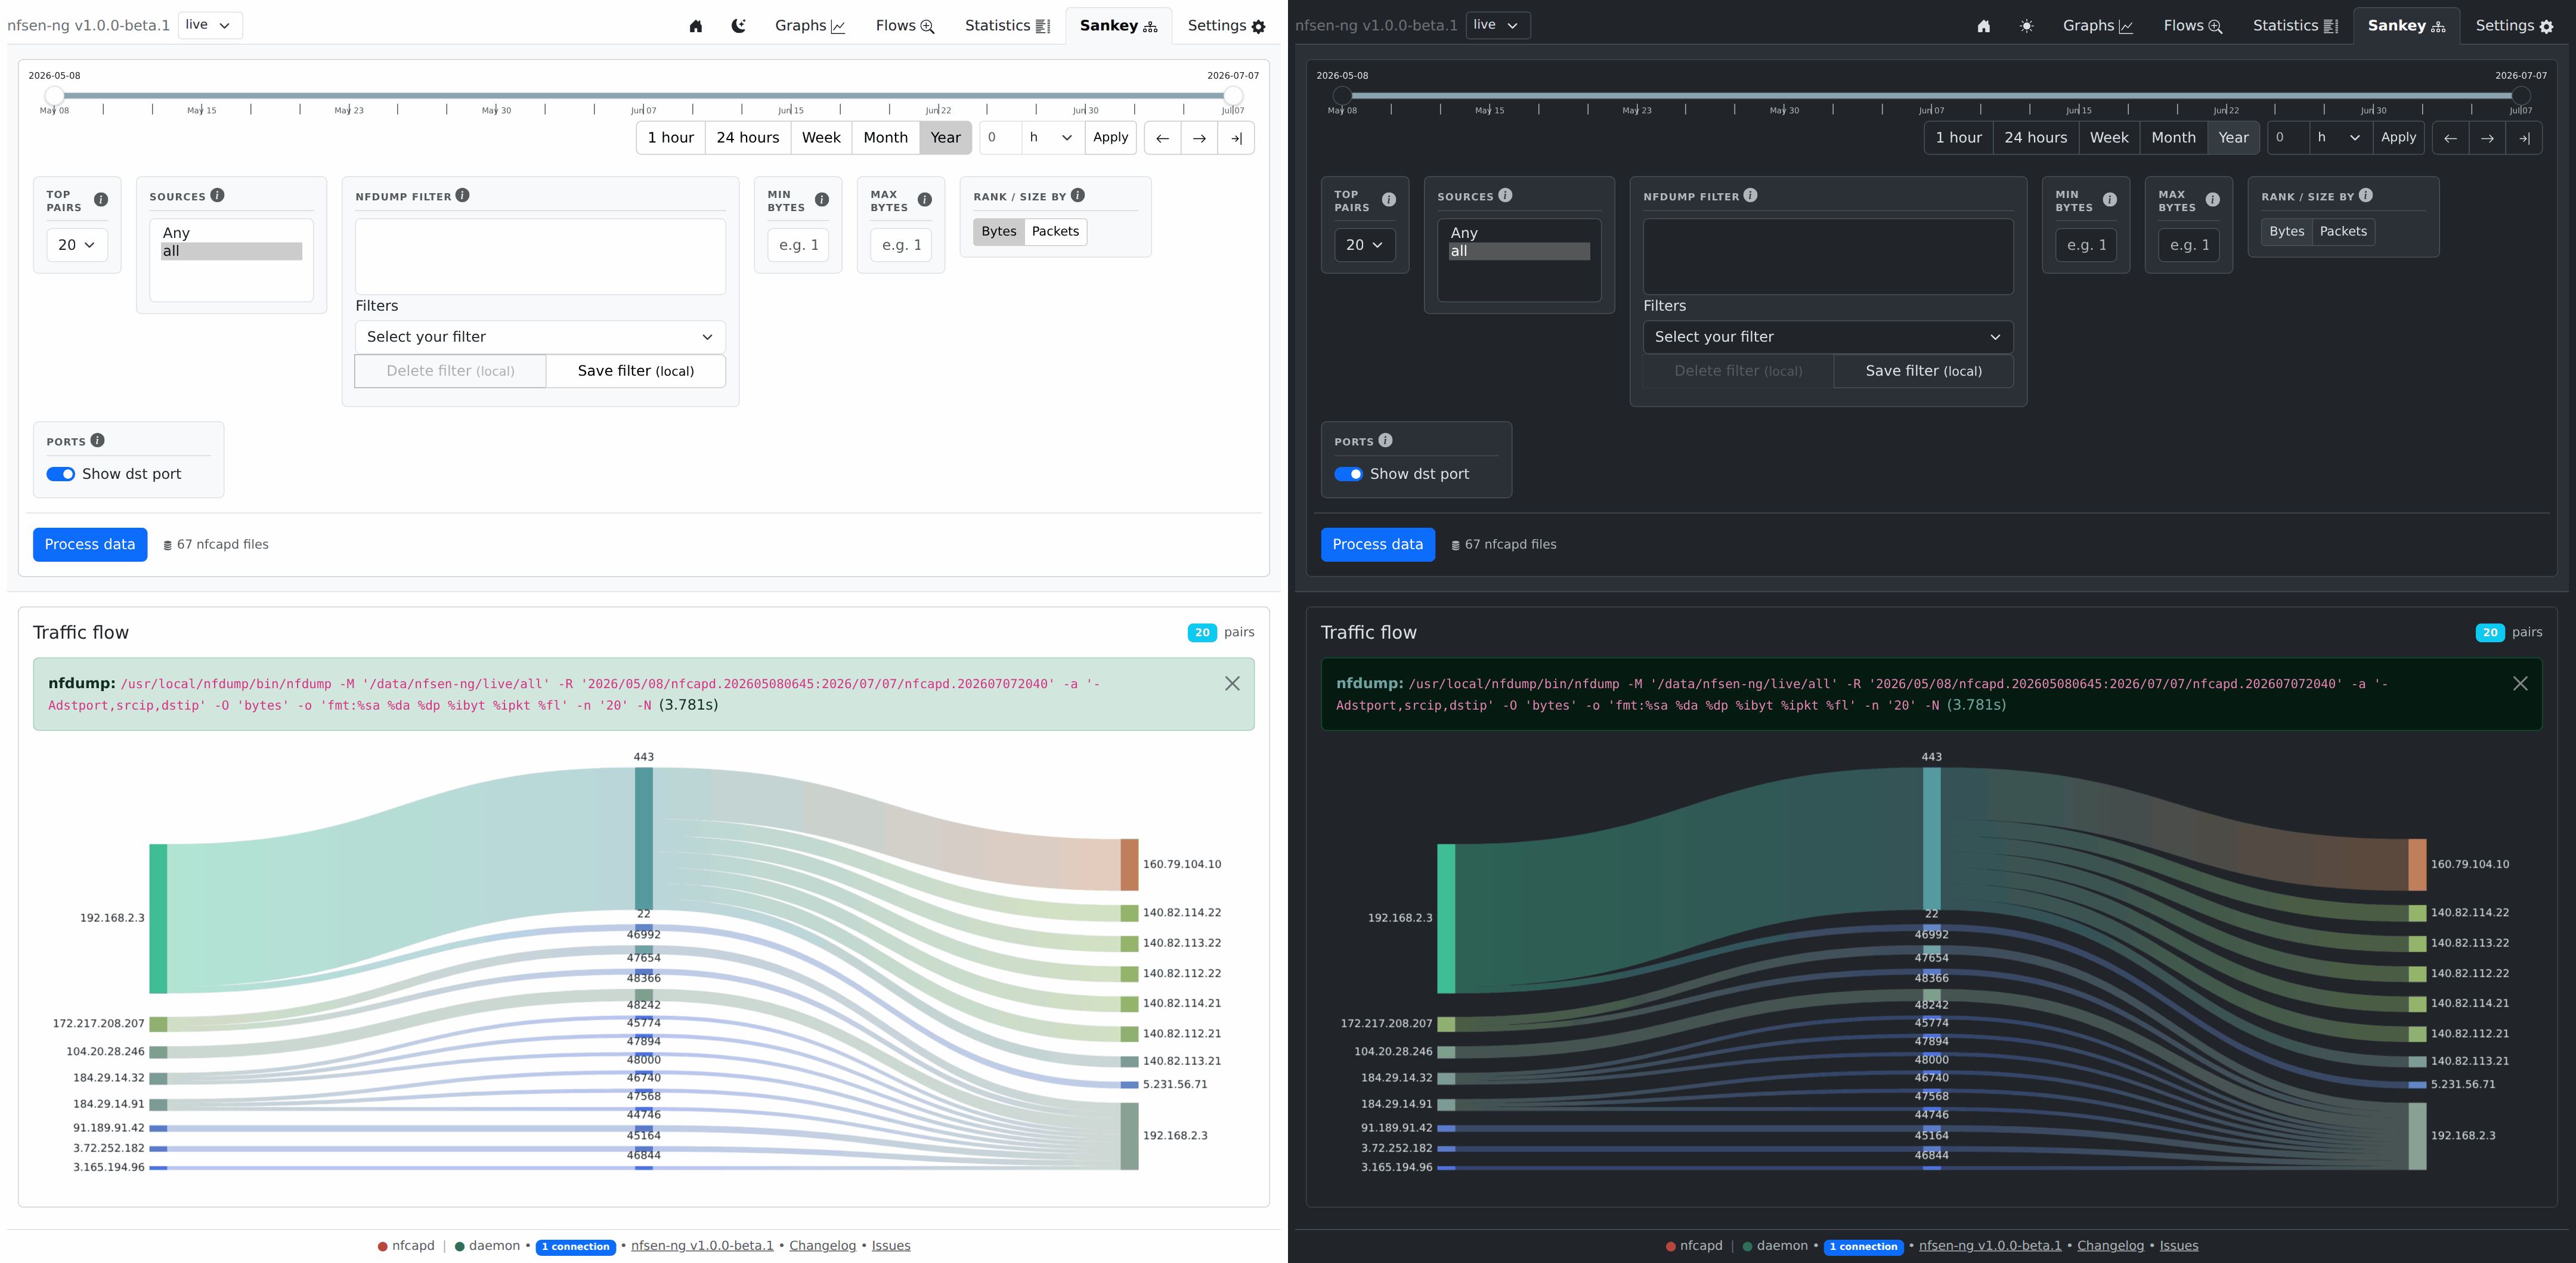Open the Graphs tab in dark pane
The height and width of the screenshot is (1263, 2576).
pyautogui.click(x=2098, y=26)
